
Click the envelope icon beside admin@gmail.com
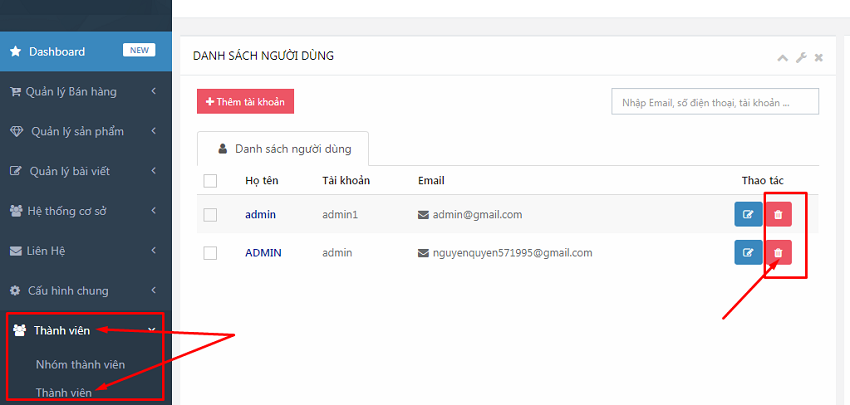click(x=423, y=215)
